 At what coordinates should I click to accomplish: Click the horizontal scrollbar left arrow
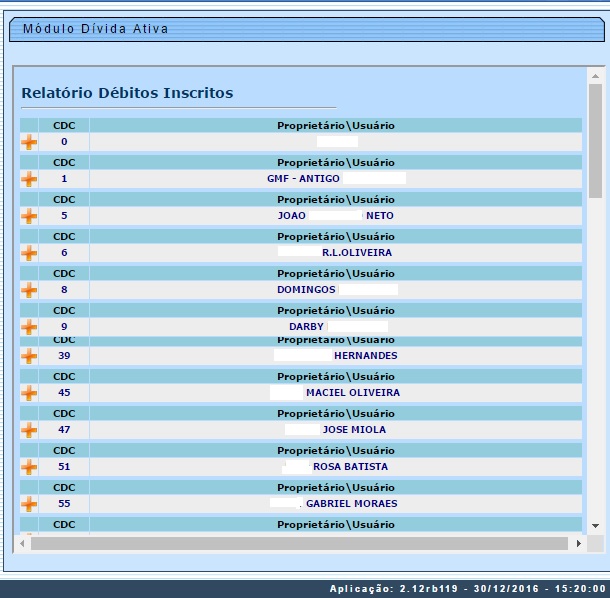[x=21, y=543]
